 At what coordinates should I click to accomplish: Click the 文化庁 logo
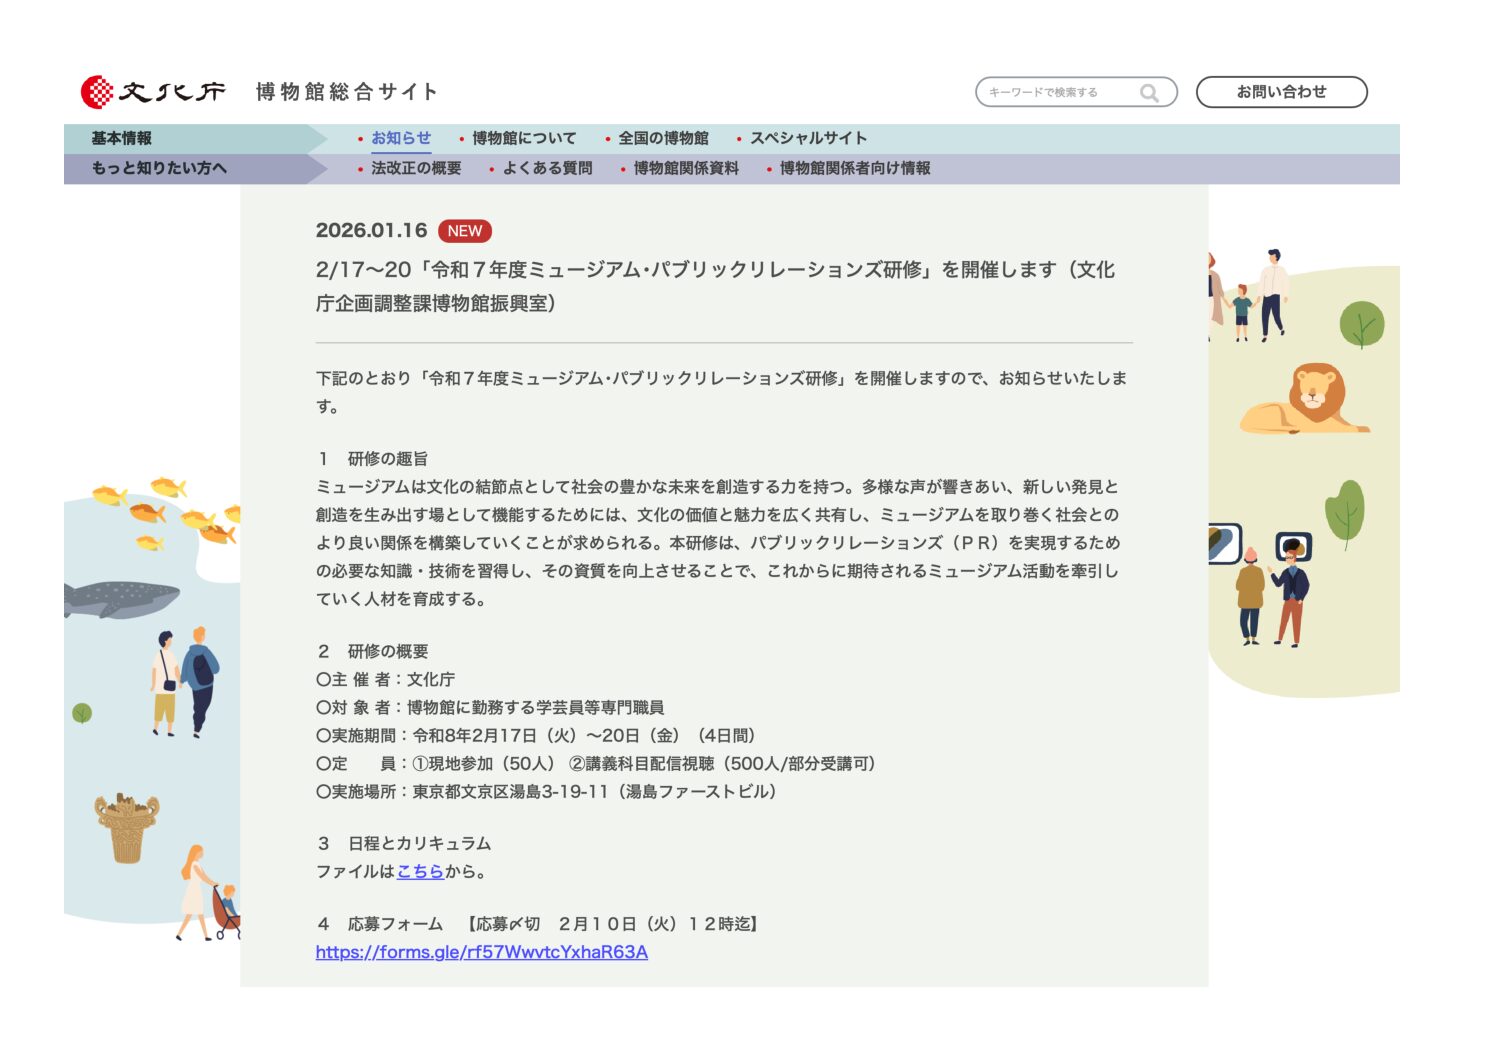pyautogui.click(x=153, y=92)
